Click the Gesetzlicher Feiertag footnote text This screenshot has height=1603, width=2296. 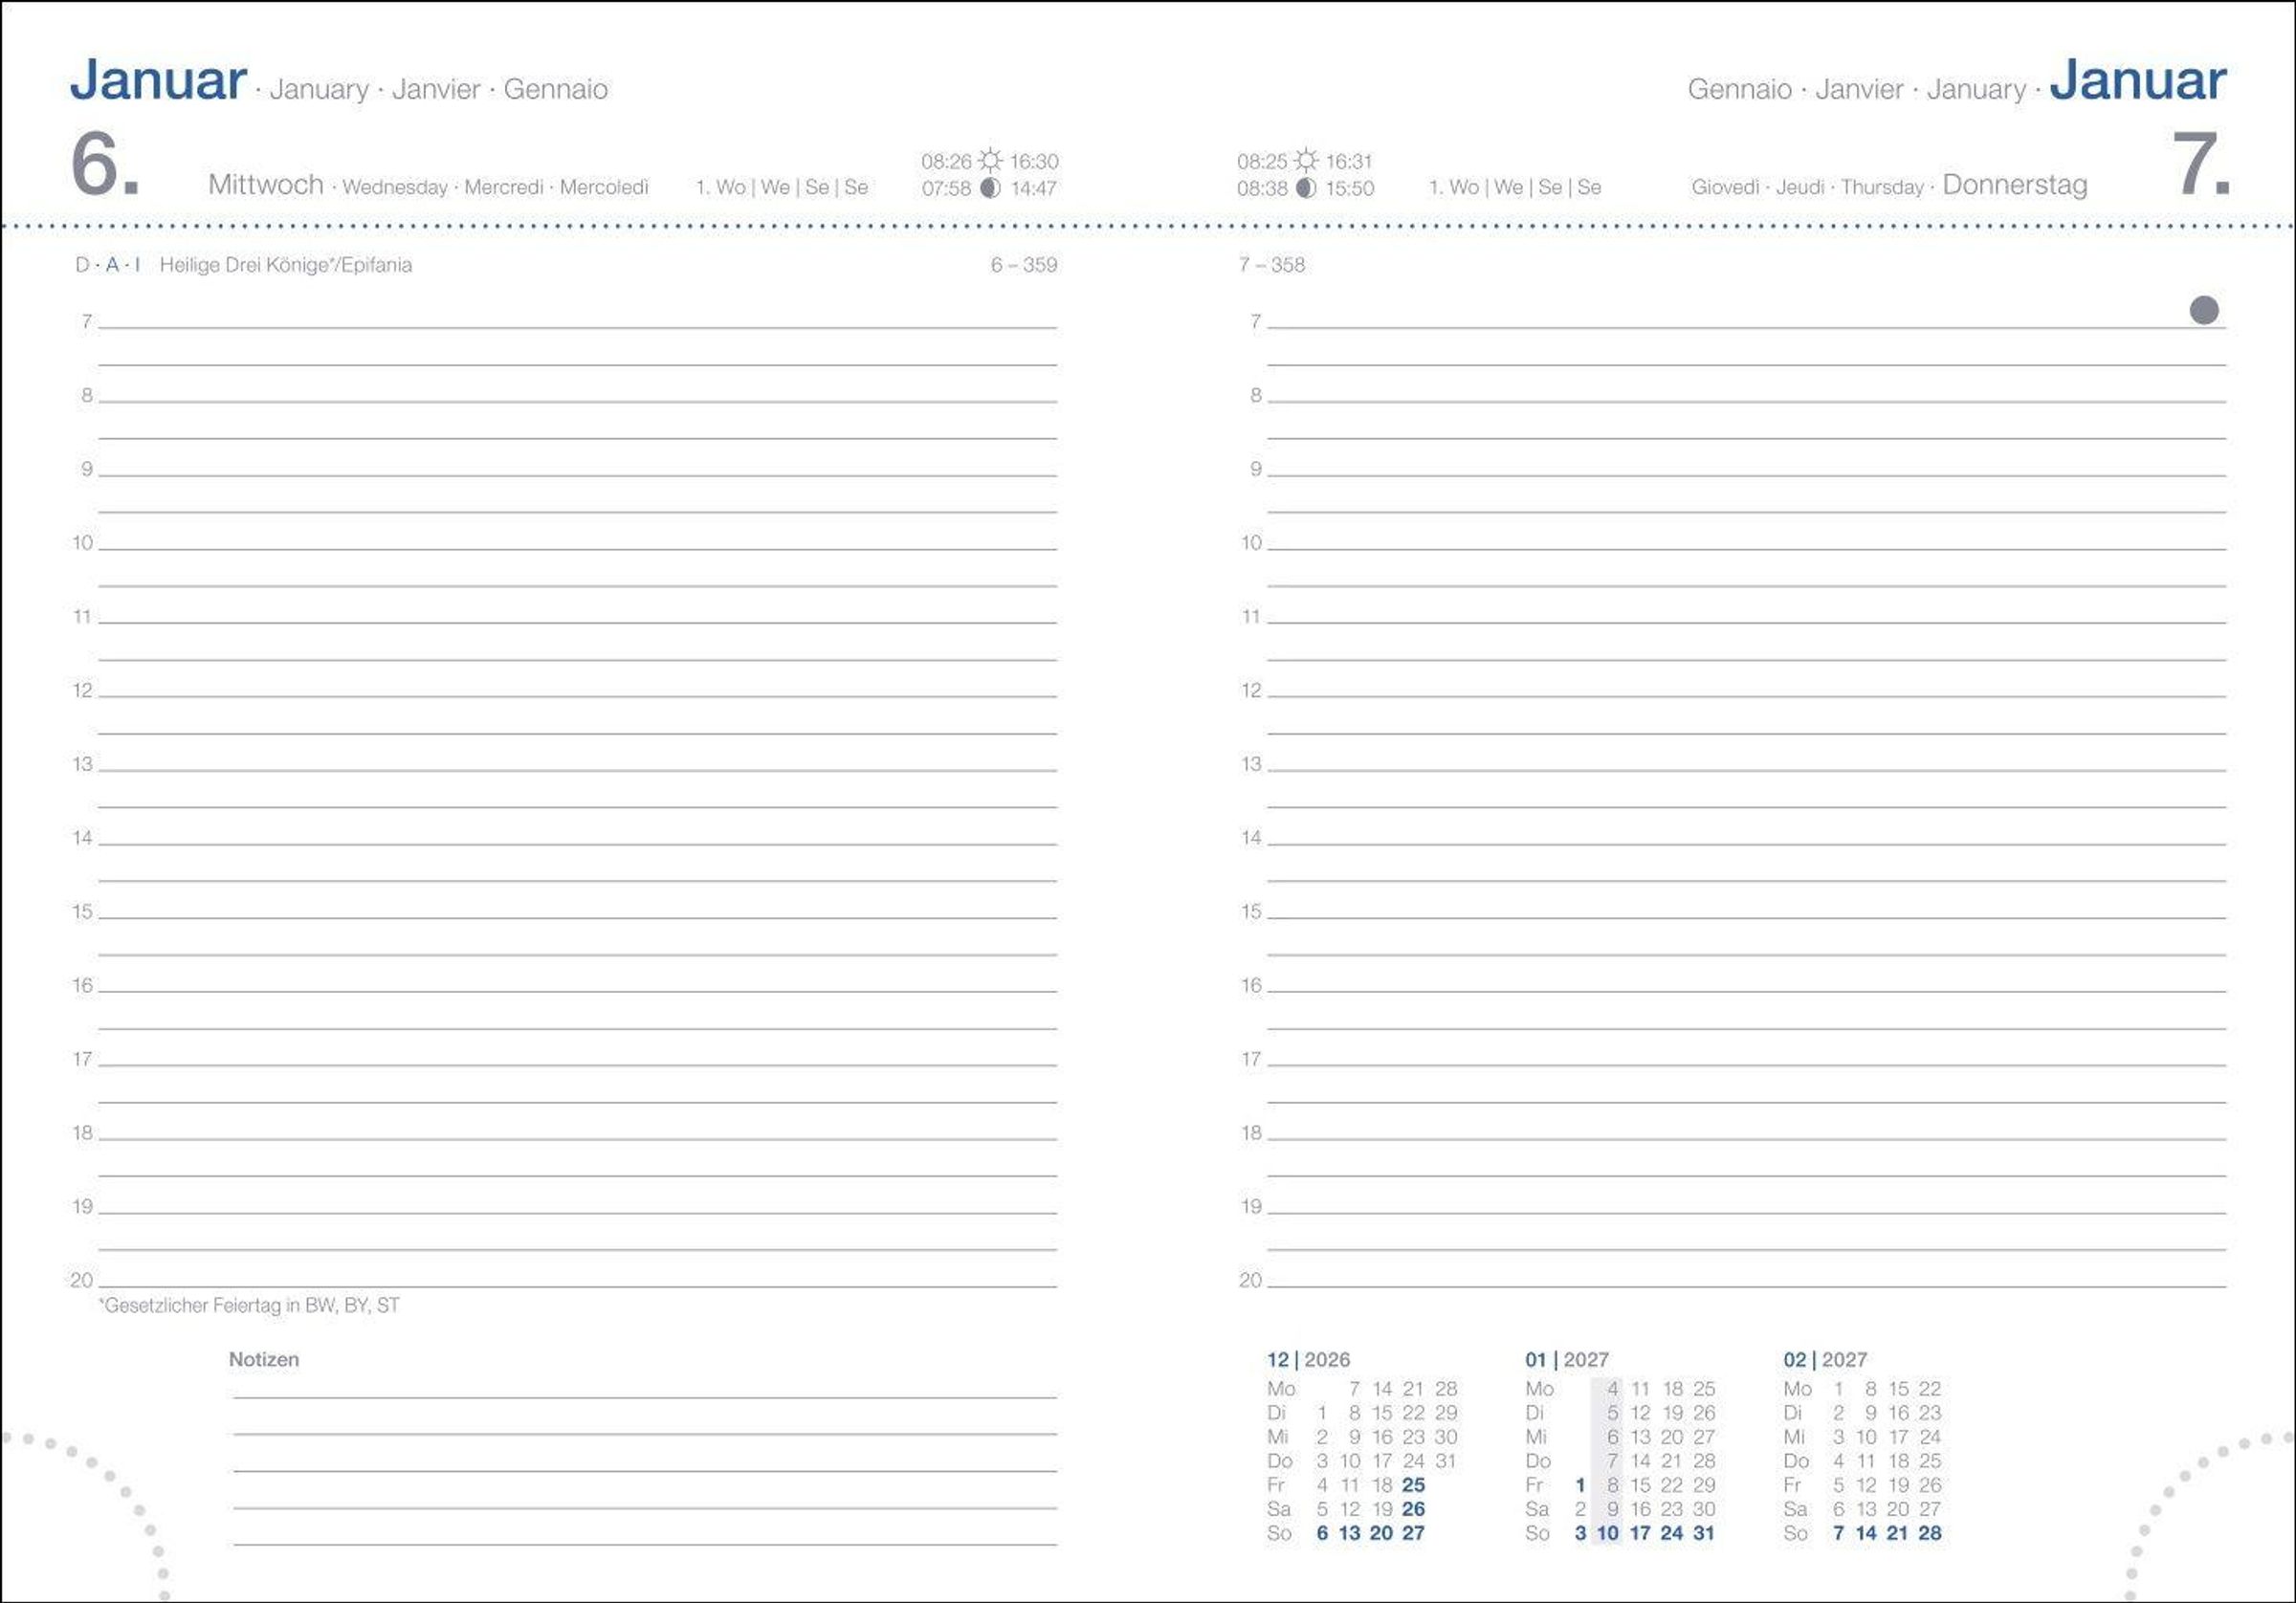coord(249,1305)
